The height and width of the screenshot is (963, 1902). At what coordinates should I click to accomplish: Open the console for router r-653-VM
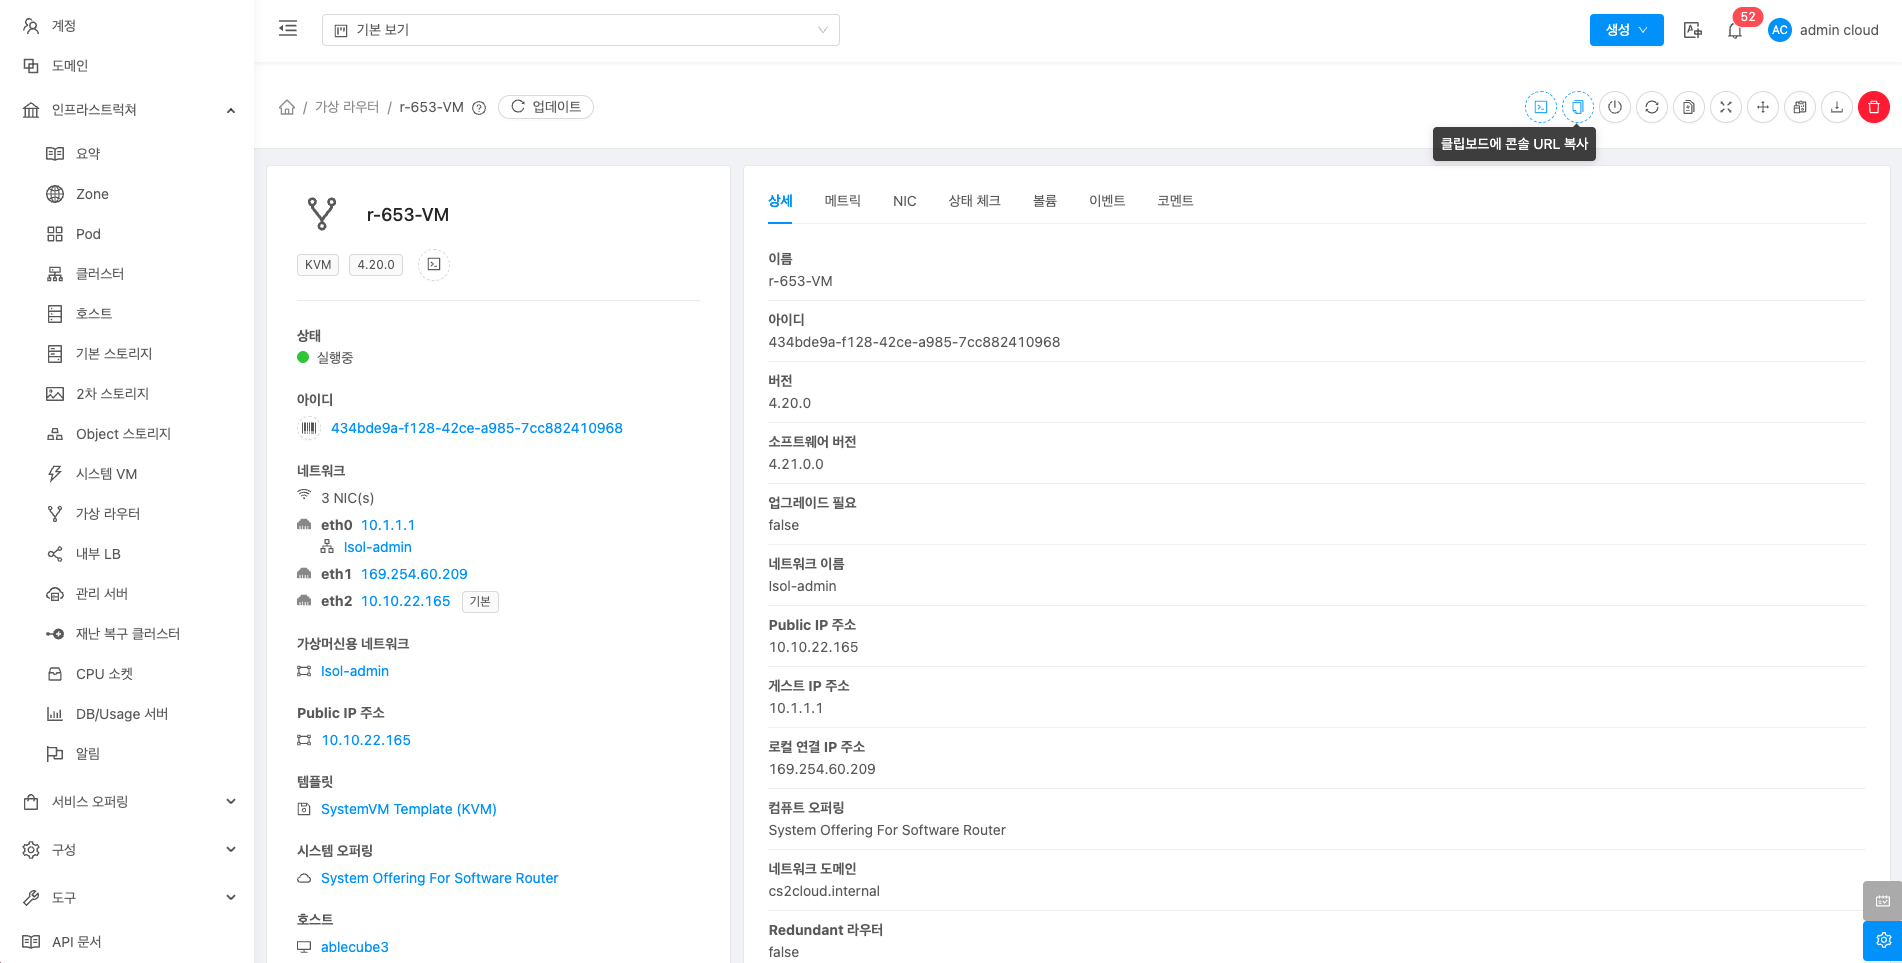[x=1541, y=107]
